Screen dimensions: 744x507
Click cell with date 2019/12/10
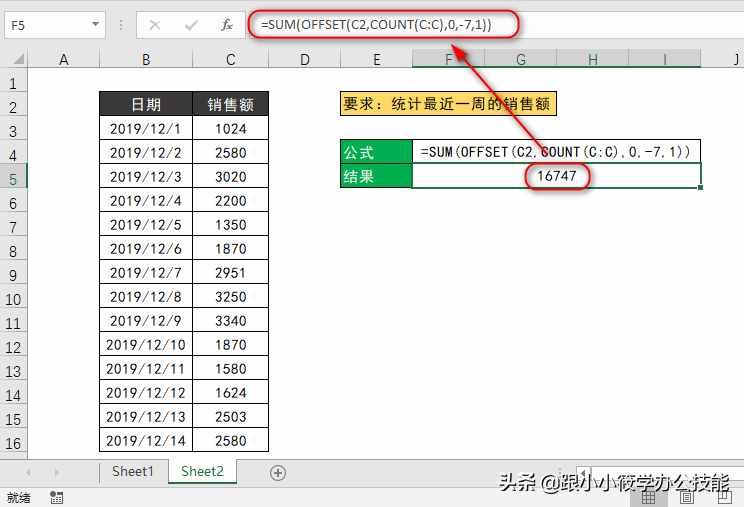coord(146,345)
